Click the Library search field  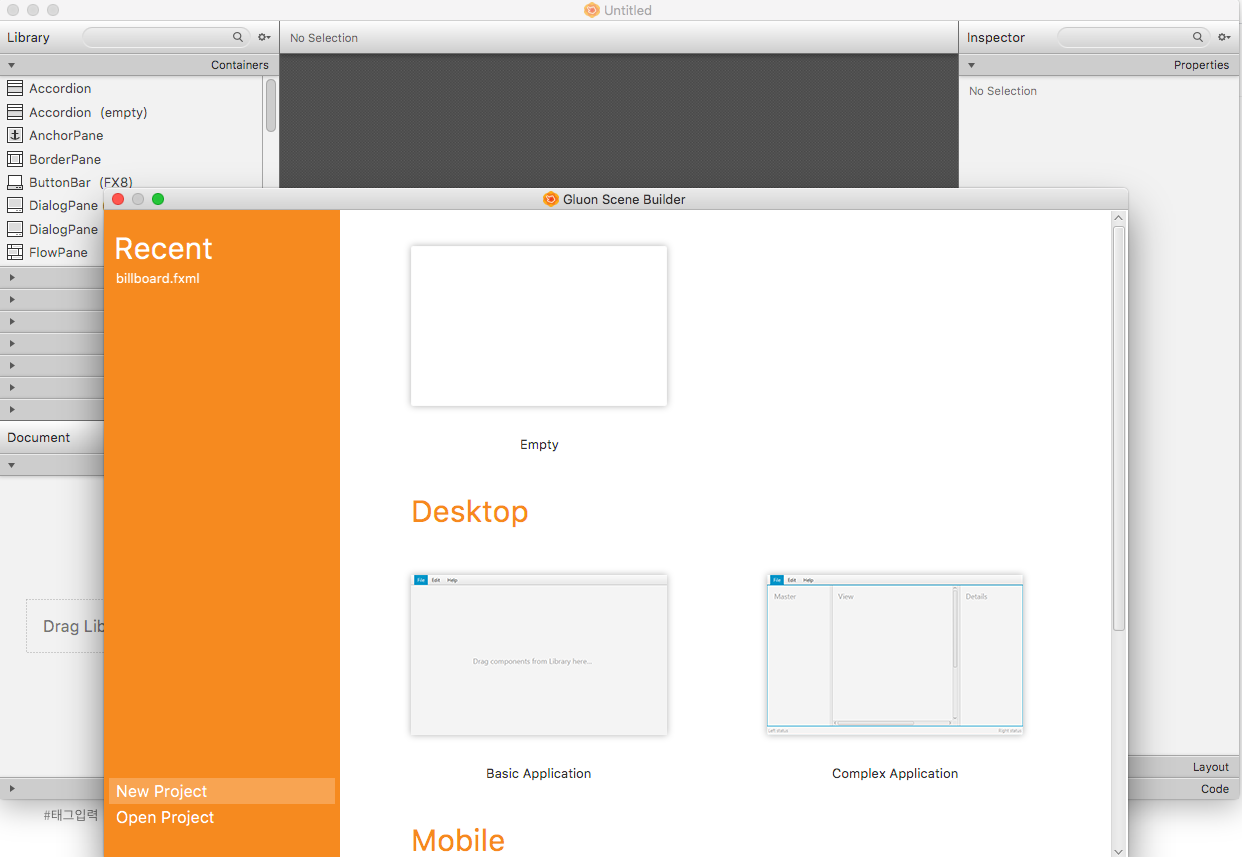[x=166, y=37]
